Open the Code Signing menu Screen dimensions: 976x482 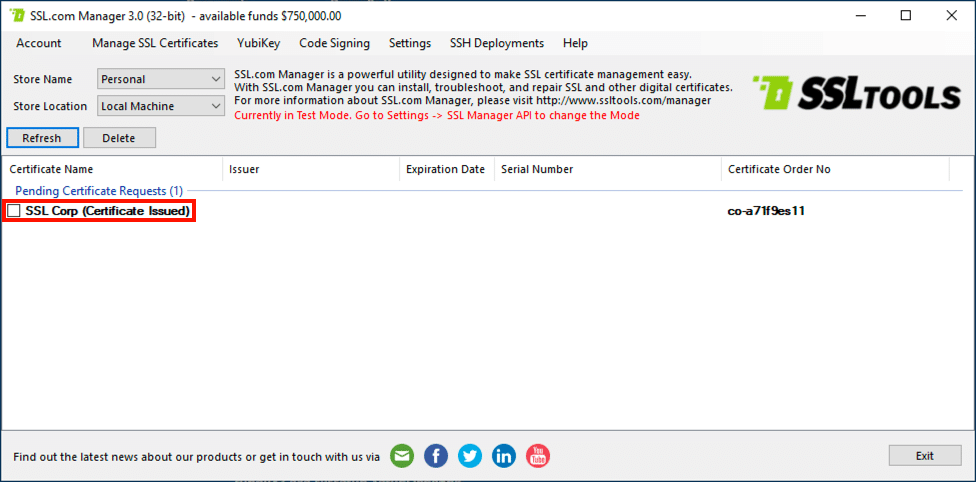pyautogui.click(x=334, y=43)
